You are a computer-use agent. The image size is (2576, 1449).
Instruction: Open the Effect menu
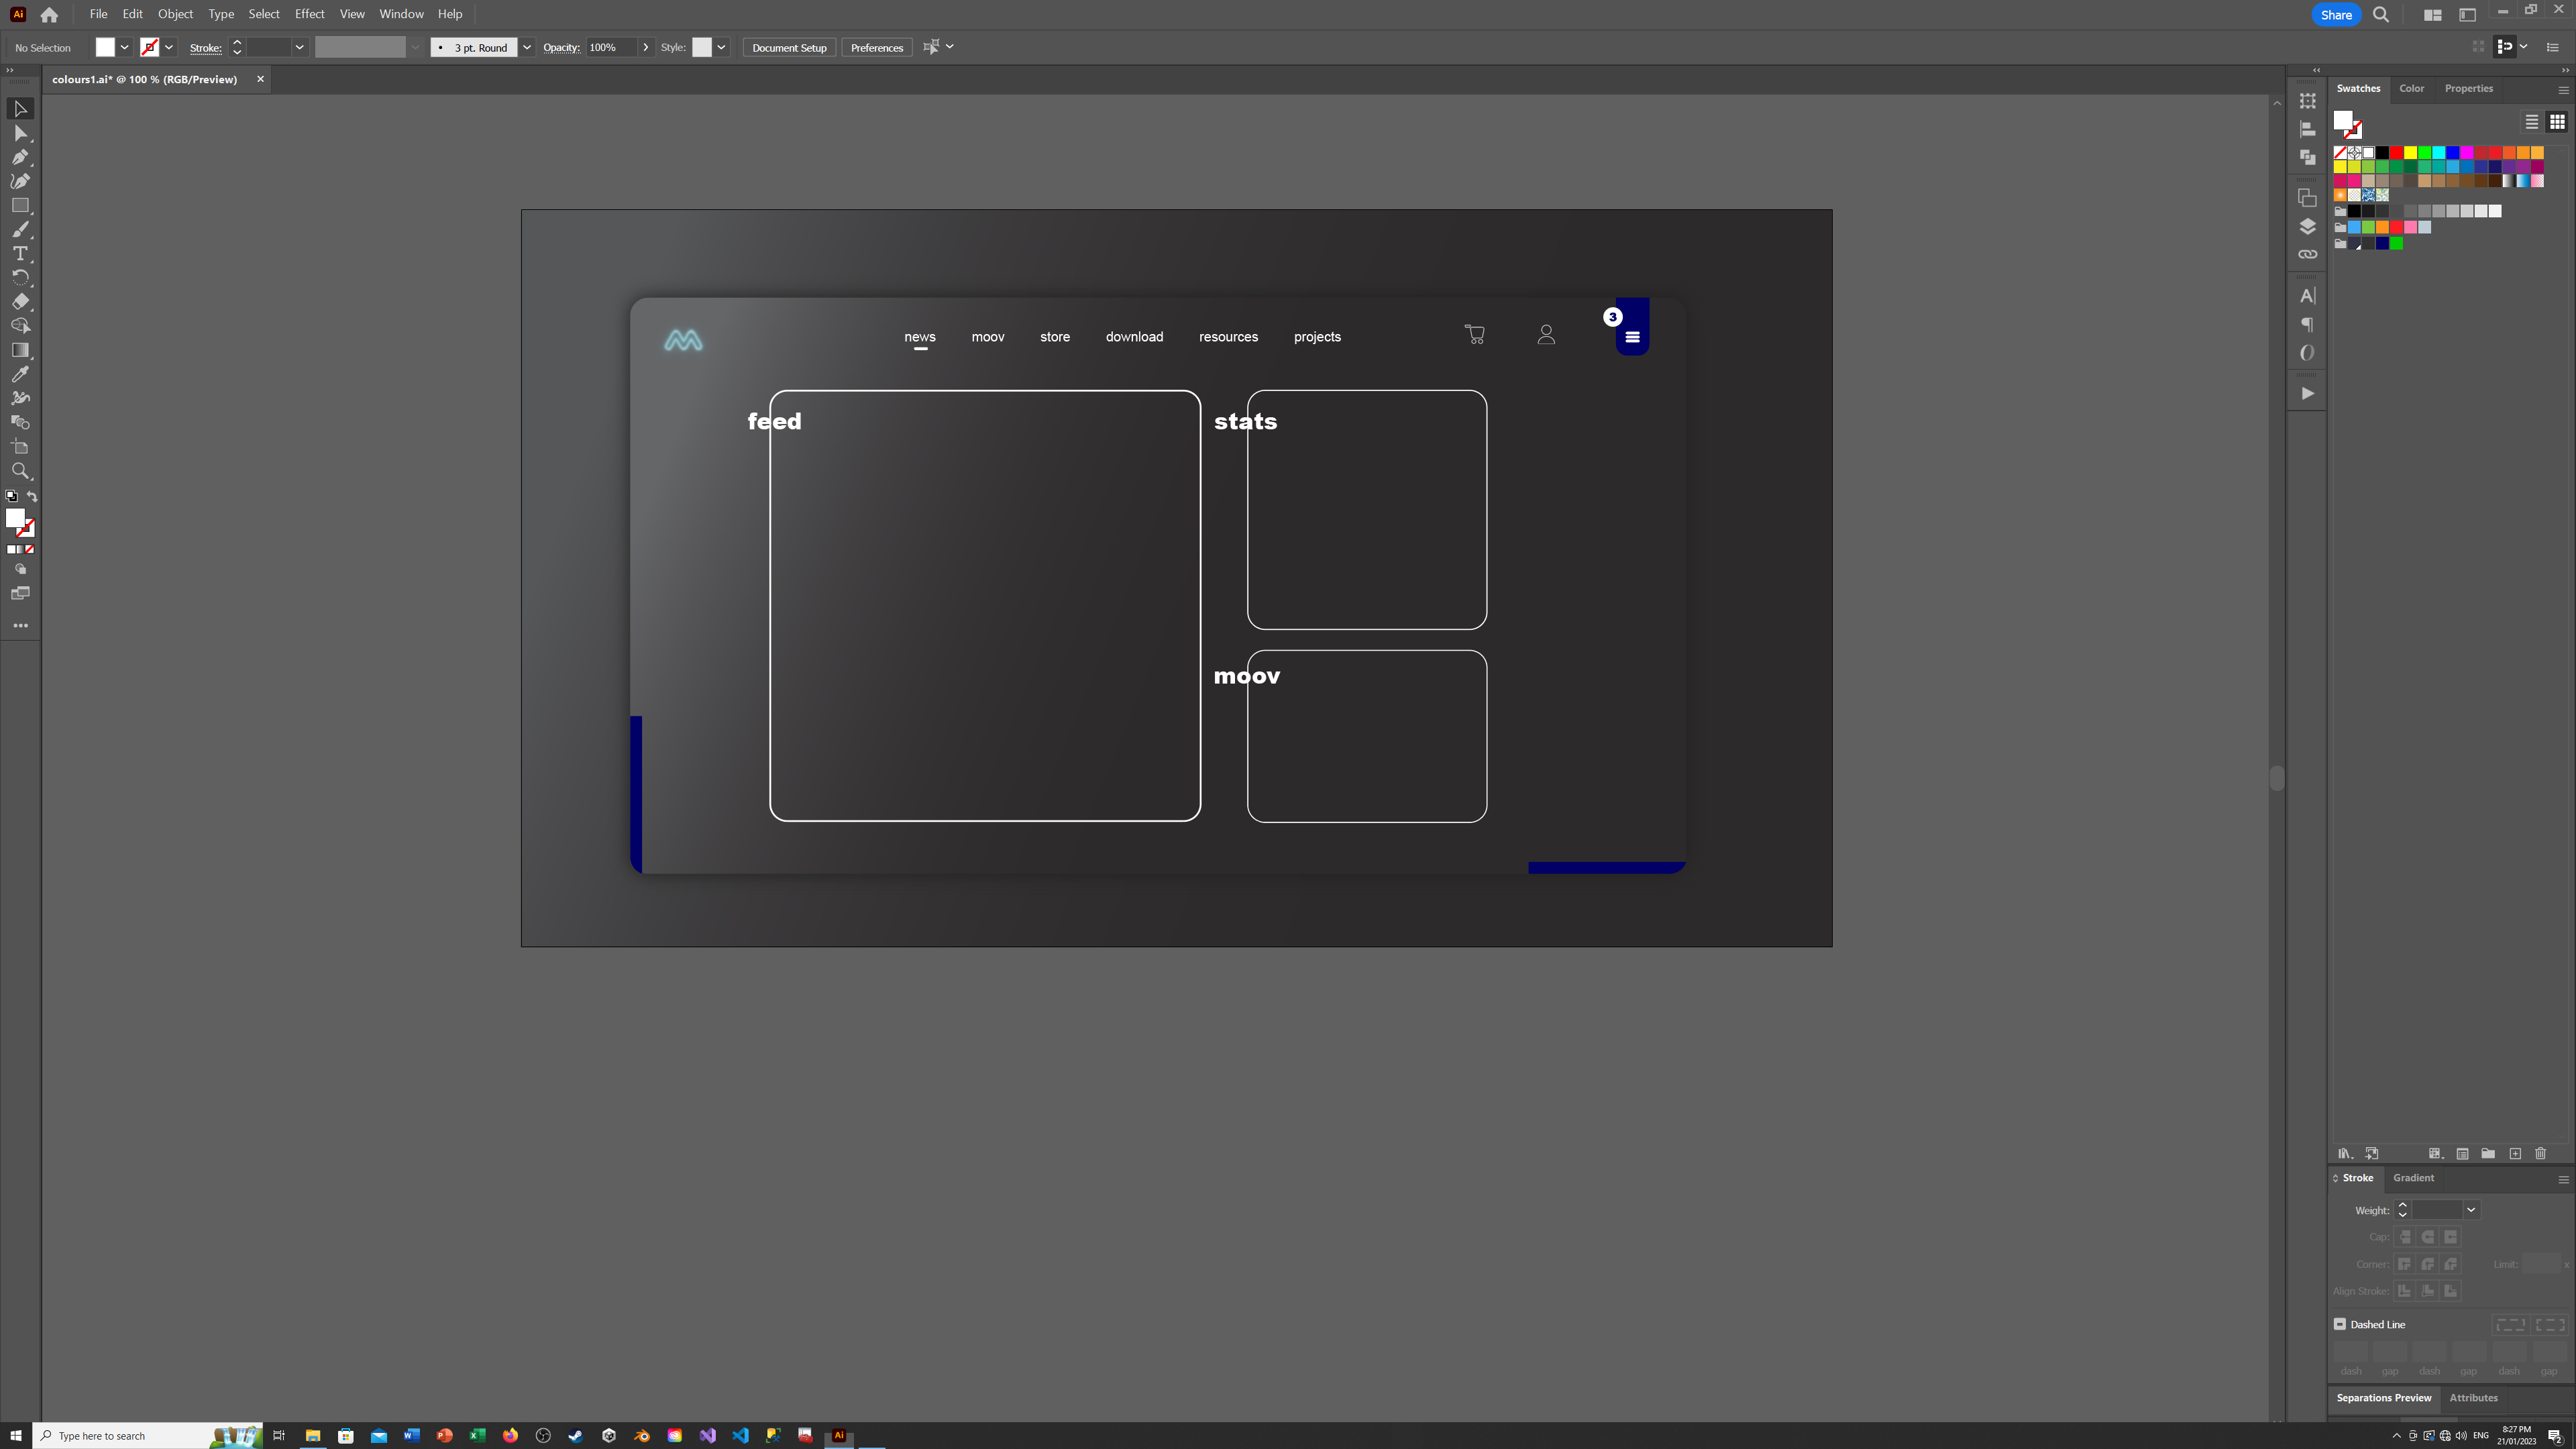point(309,14)
